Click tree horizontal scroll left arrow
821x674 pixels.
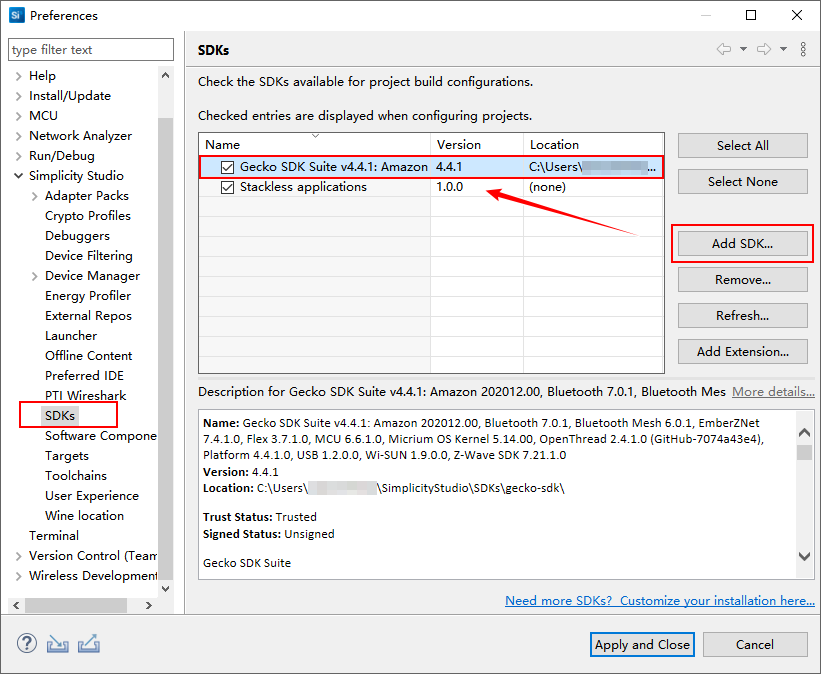pyautogui.click(x=16, y=605)
